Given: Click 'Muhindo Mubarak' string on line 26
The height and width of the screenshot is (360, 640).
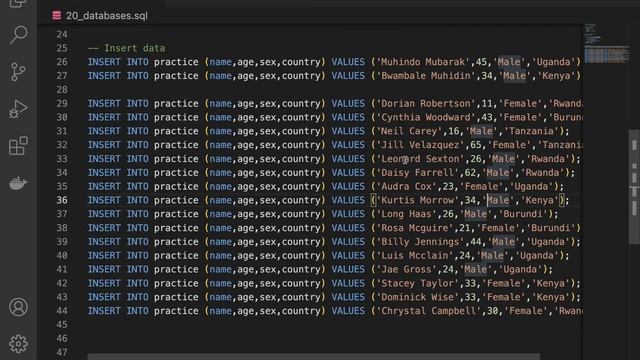Looking at the screenshot, I should [x=423, y=62].
